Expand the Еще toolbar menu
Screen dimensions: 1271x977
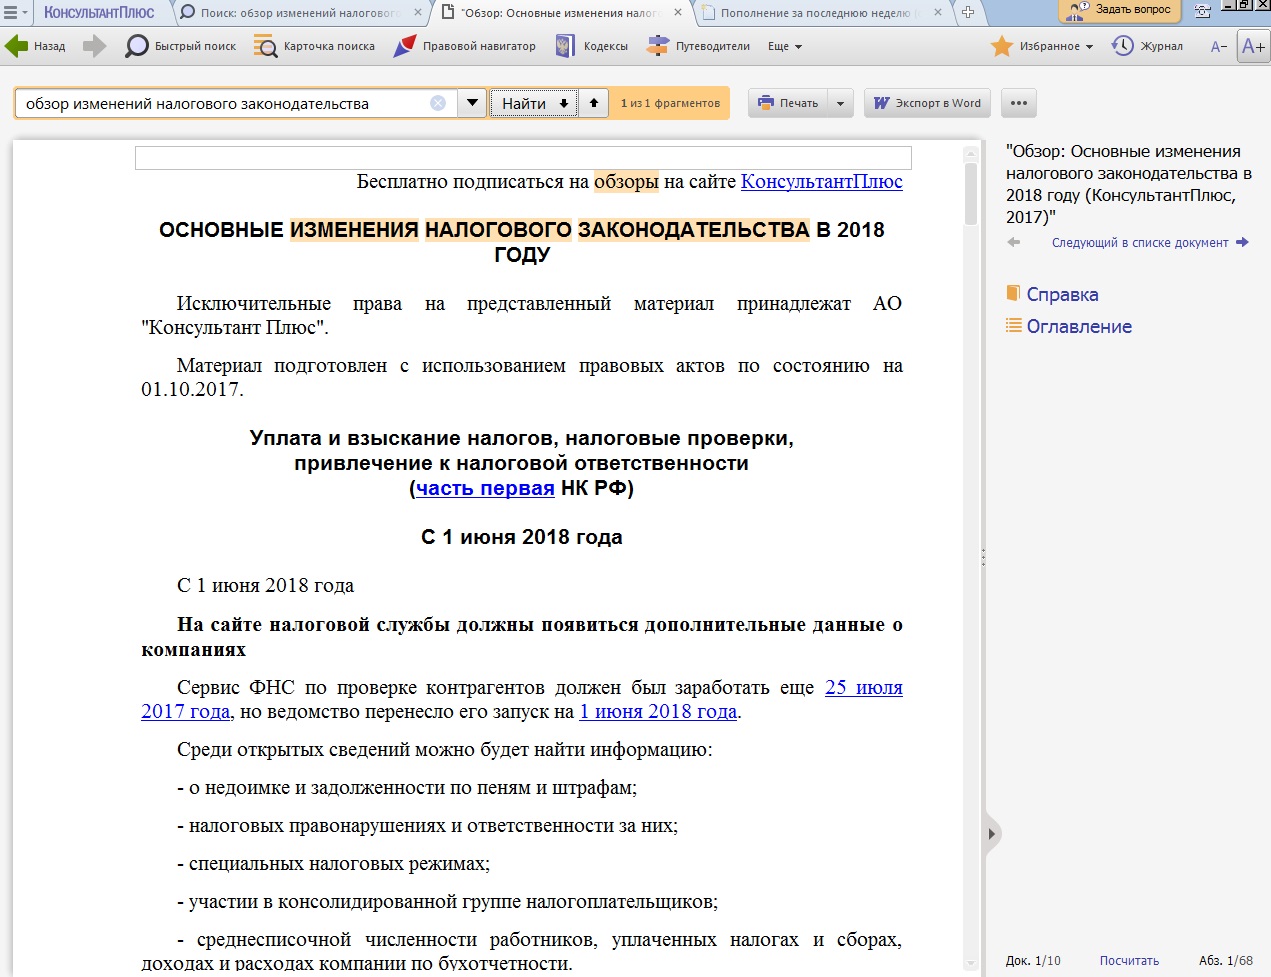coord(785,46)
